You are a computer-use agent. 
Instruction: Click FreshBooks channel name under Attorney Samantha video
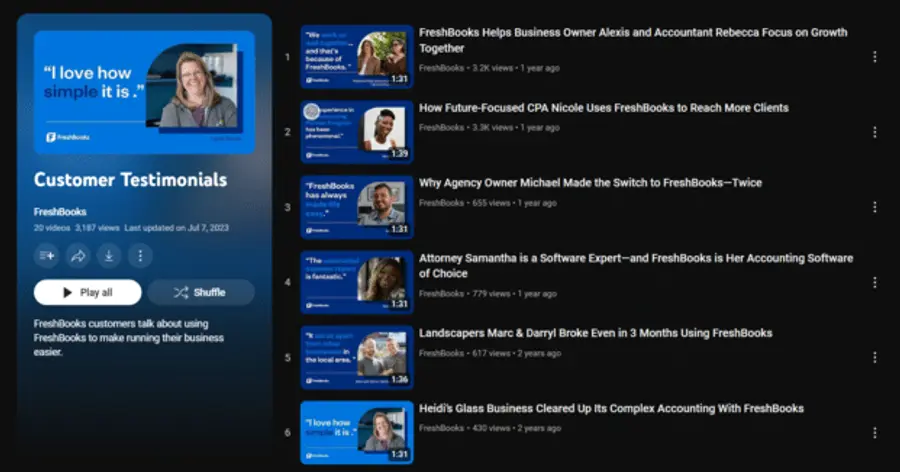point(441,293)
